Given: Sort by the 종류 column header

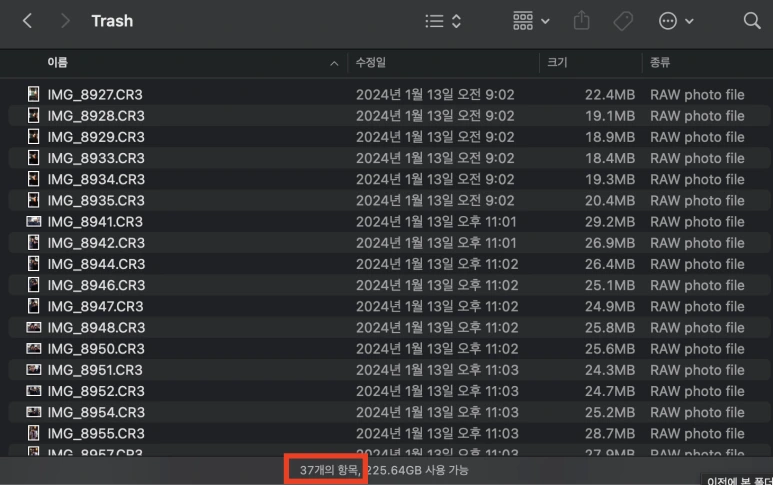Looking at the screenshot, I should pos(660,62).
